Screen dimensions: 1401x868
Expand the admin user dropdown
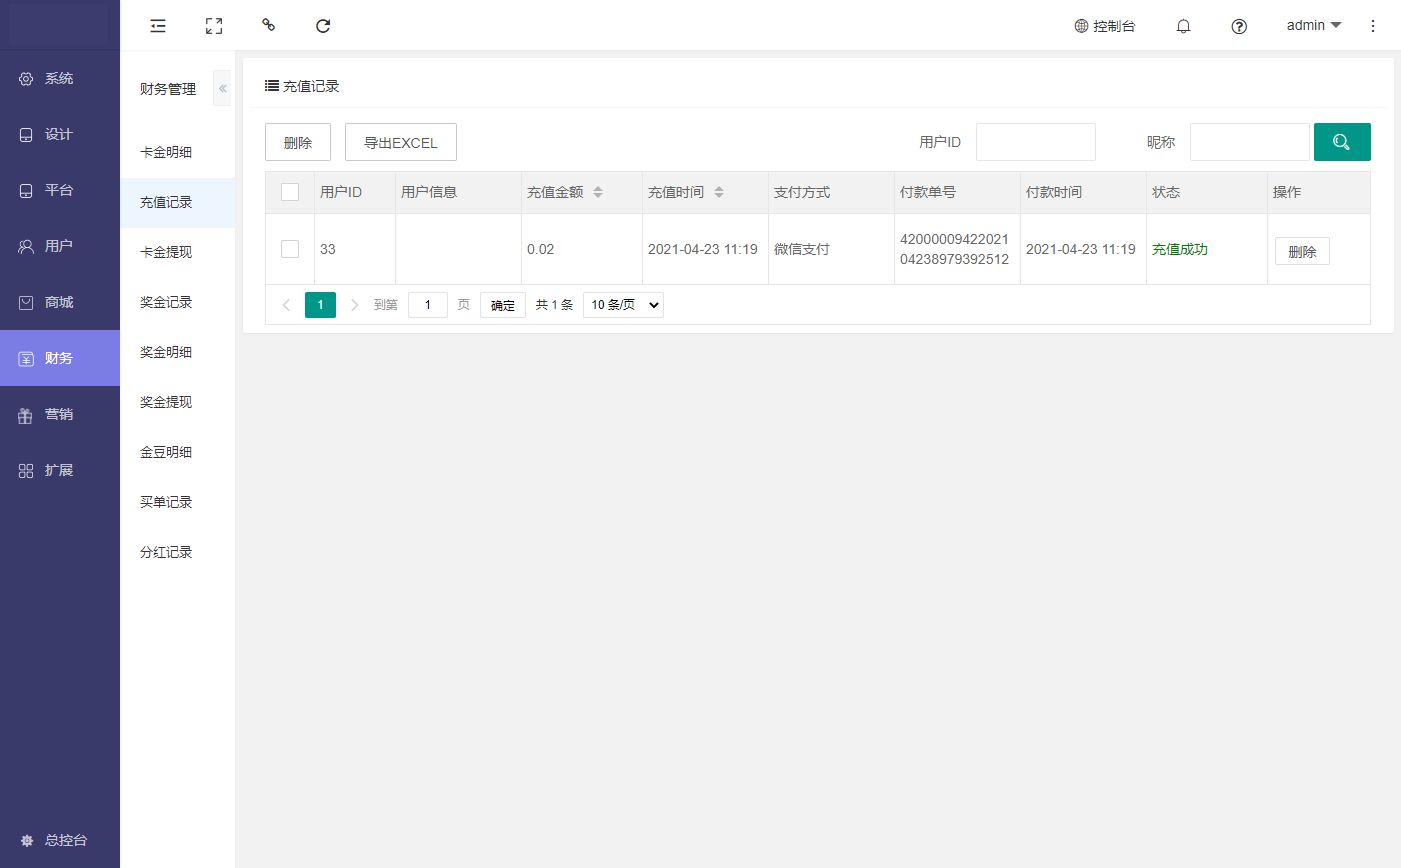(1313, 26)
